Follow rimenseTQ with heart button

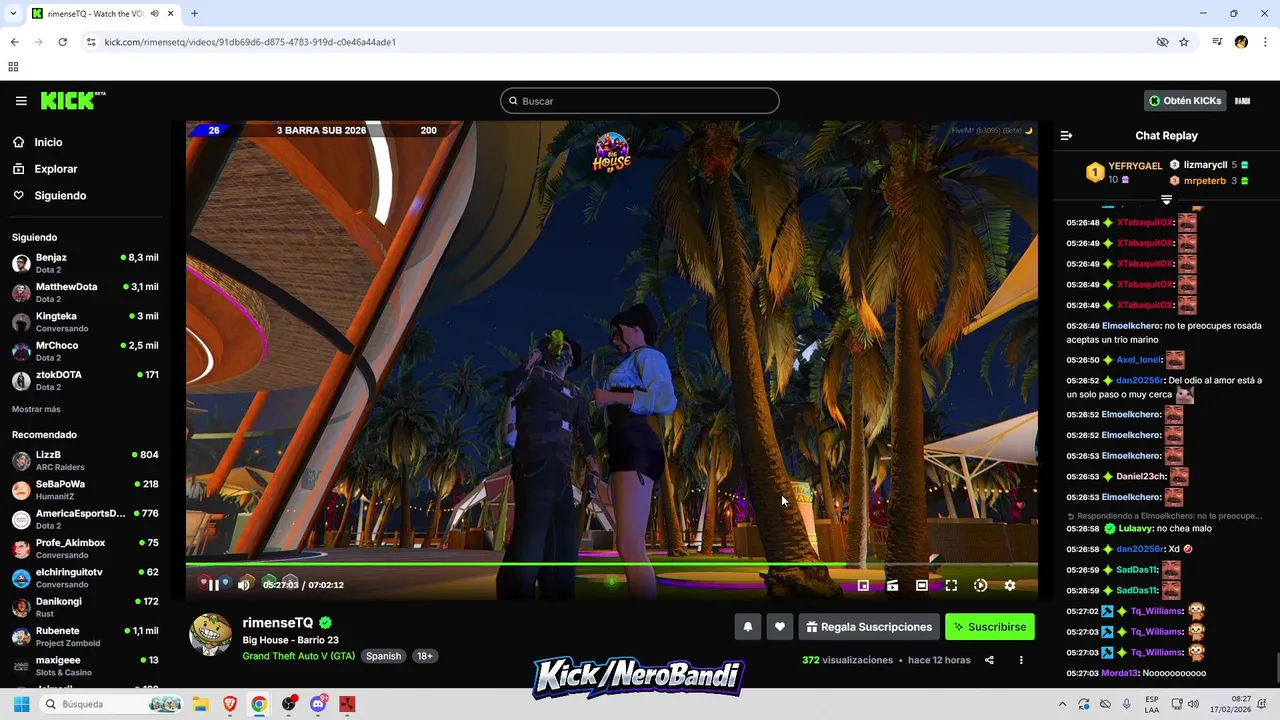[780, 627]
